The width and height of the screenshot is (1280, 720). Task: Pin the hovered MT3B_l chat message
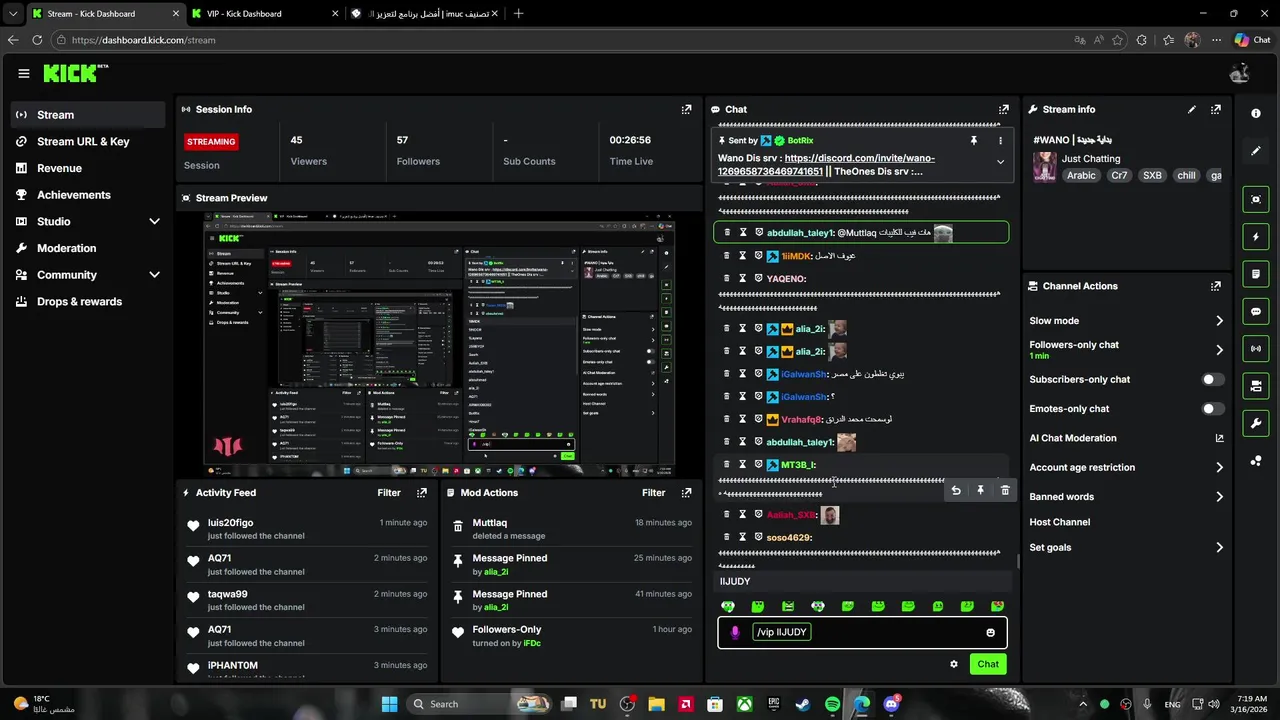(x=980, y=490)
